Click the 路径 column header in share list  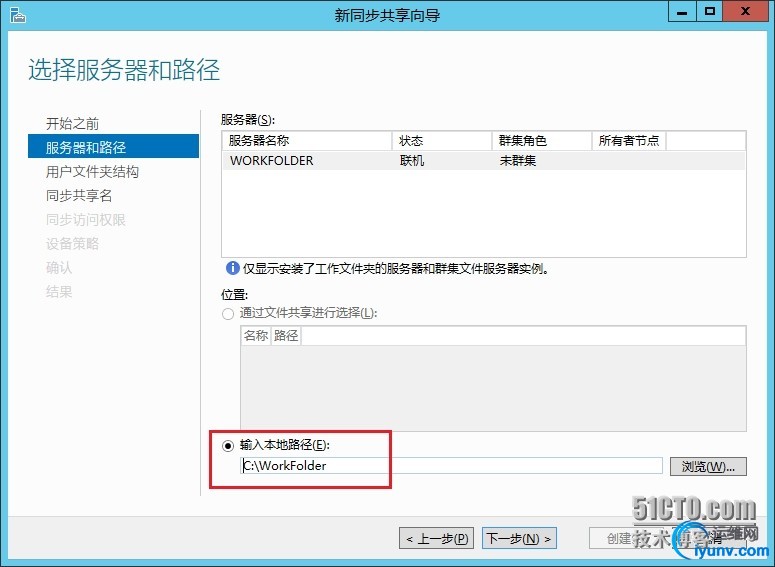pyautogui.click(x=286, y=336)
